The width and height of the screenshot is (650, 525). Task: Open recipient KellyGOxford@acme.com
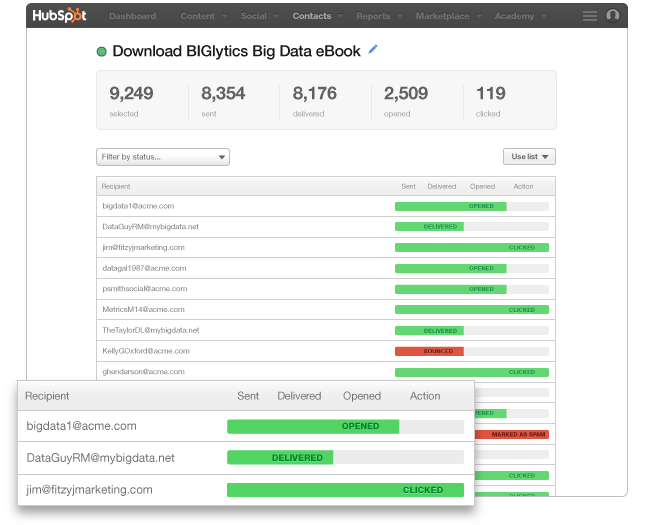(x=146, y=351)
